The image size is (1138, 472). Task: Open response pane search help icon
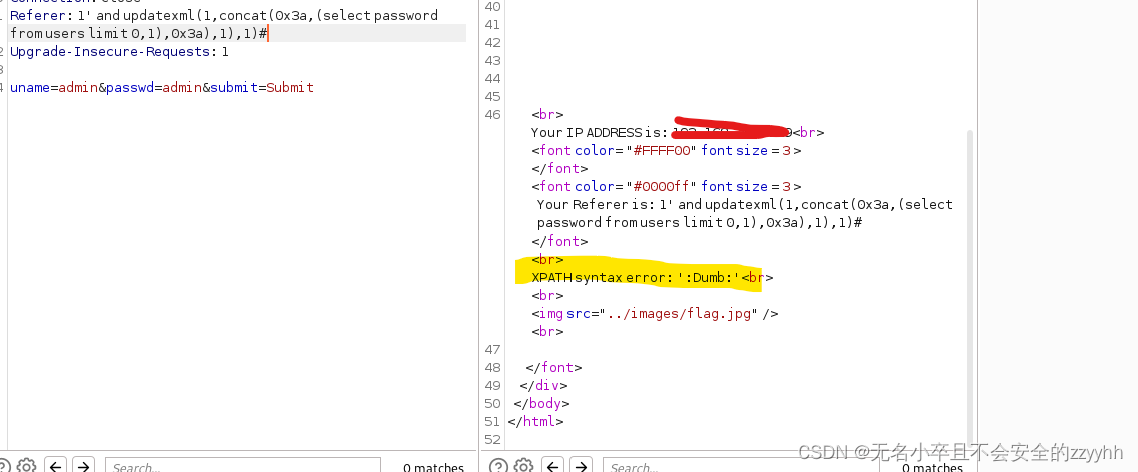(496, 465)
